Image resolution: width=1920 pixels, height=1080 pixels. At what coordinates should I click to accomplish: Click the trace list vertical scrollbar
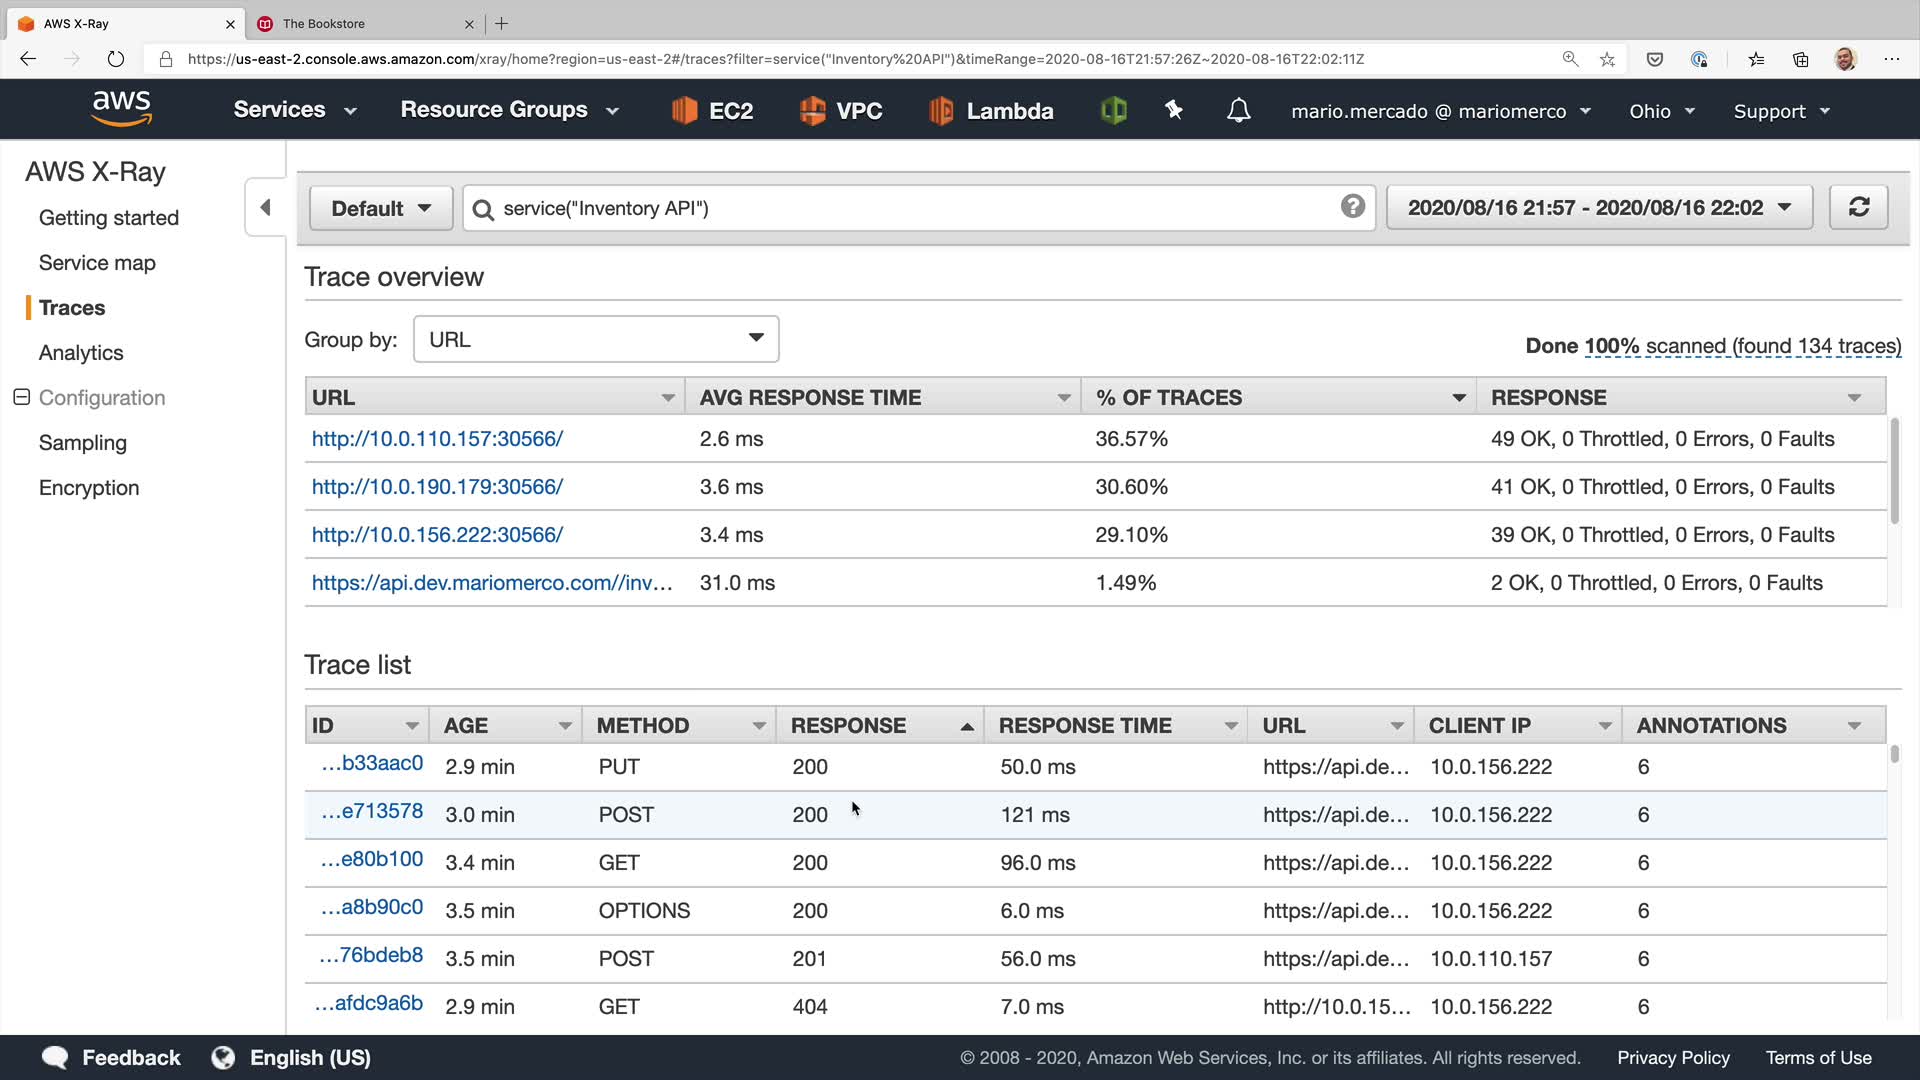[1894, 754]
